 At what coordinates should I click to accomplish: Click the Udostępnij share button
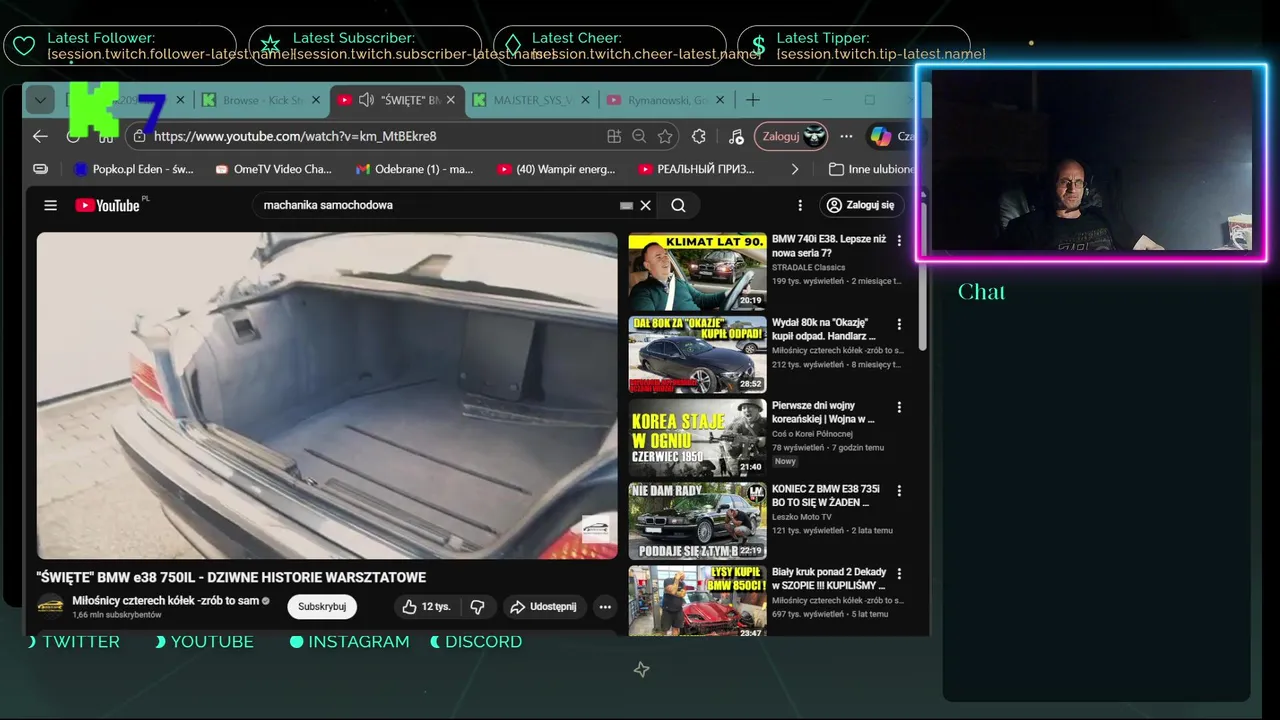(x=543, y=606)
